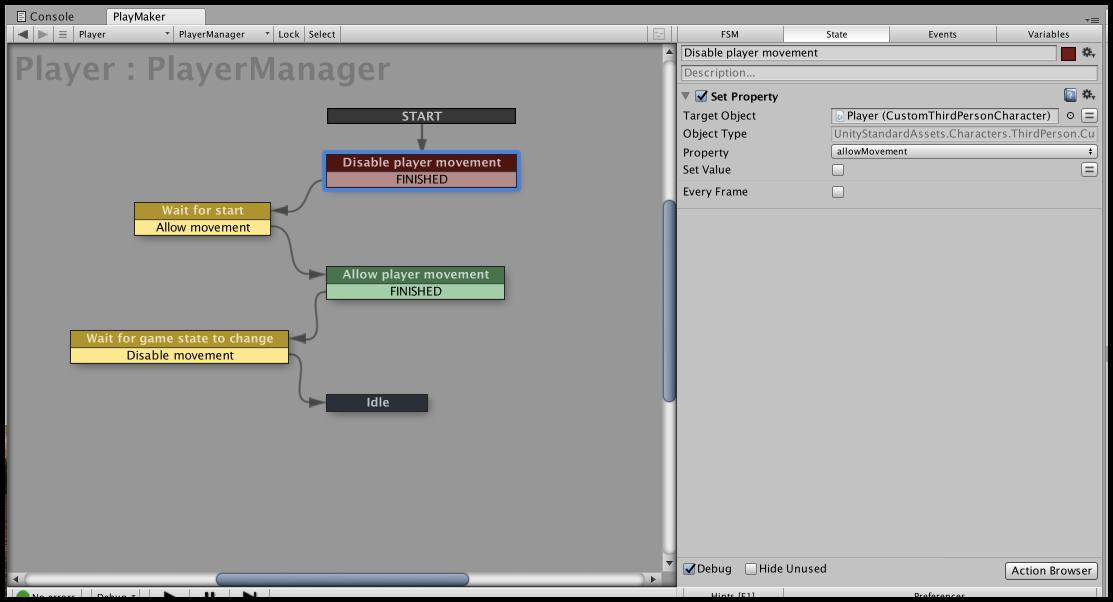
Task: Open the Player game object dropdown
Action: pyautogui.click(x=124, y=34)
